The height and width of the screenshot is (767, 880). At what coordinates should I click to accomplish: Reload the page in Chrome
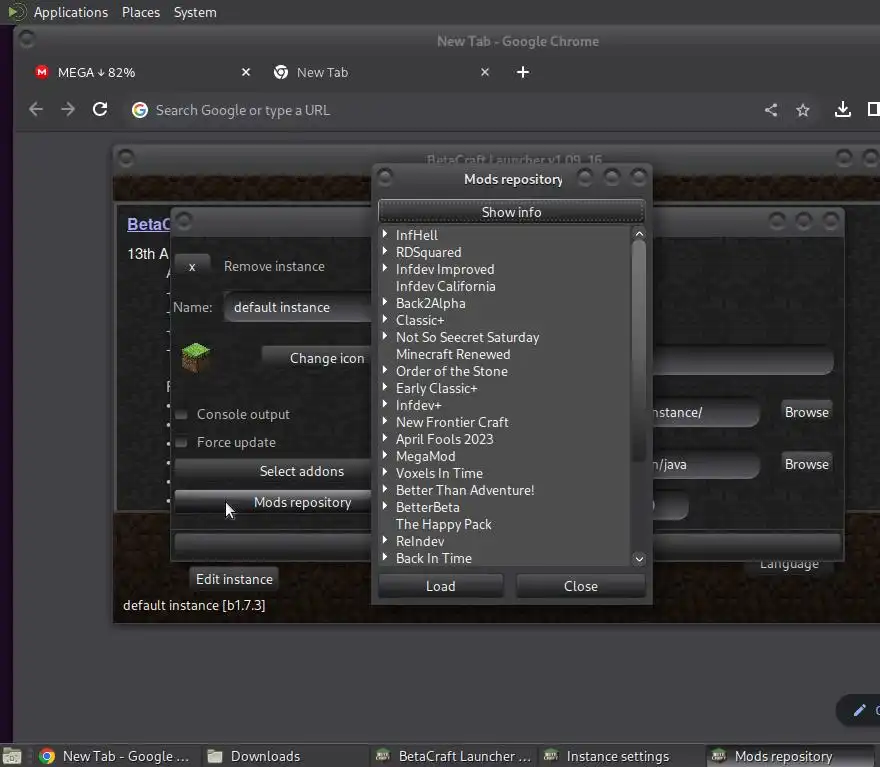click(x=100, y=109)
